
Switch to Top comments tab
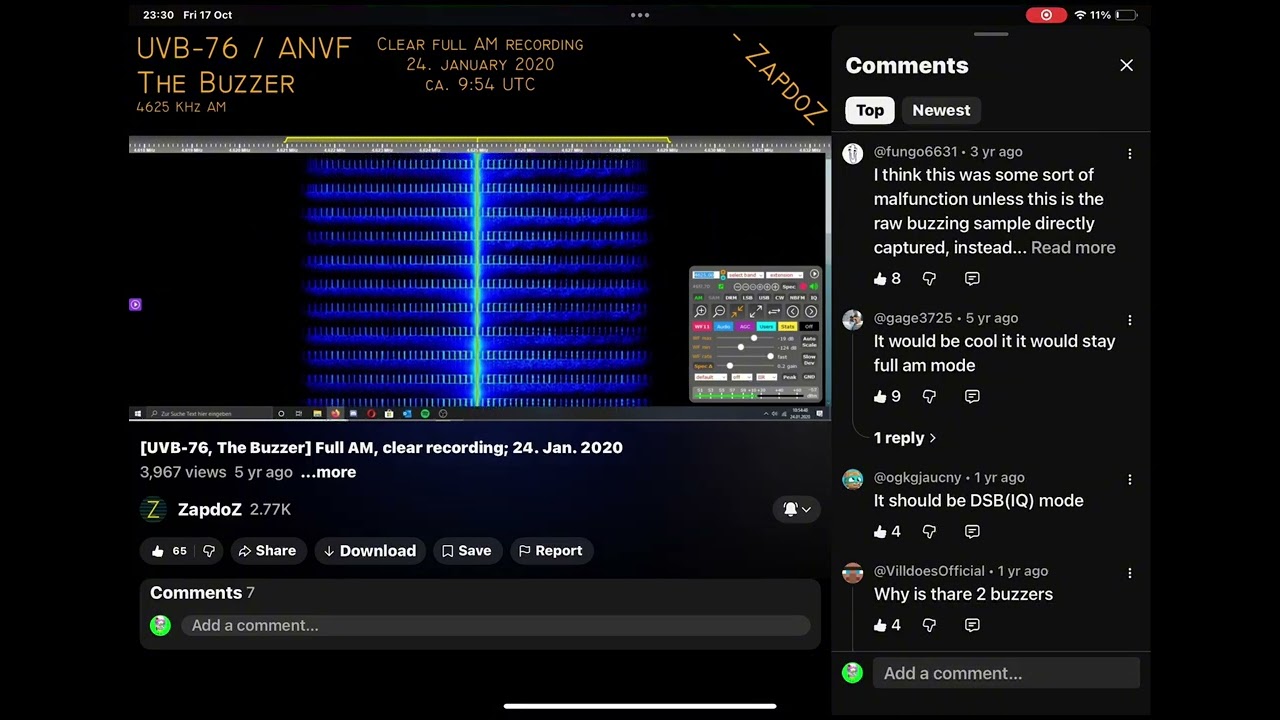(870, 110)
